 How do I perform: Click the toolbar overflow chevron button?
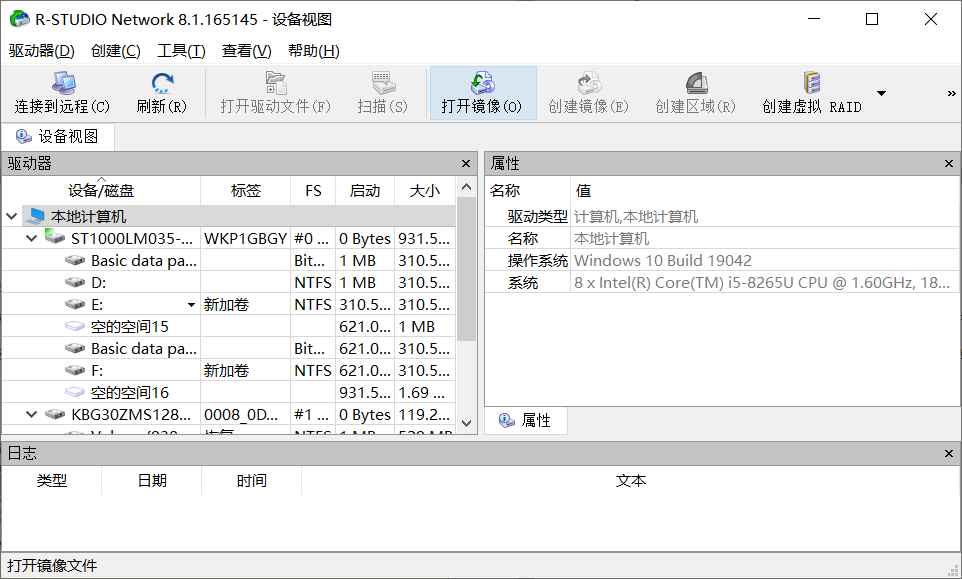[949, 92]
